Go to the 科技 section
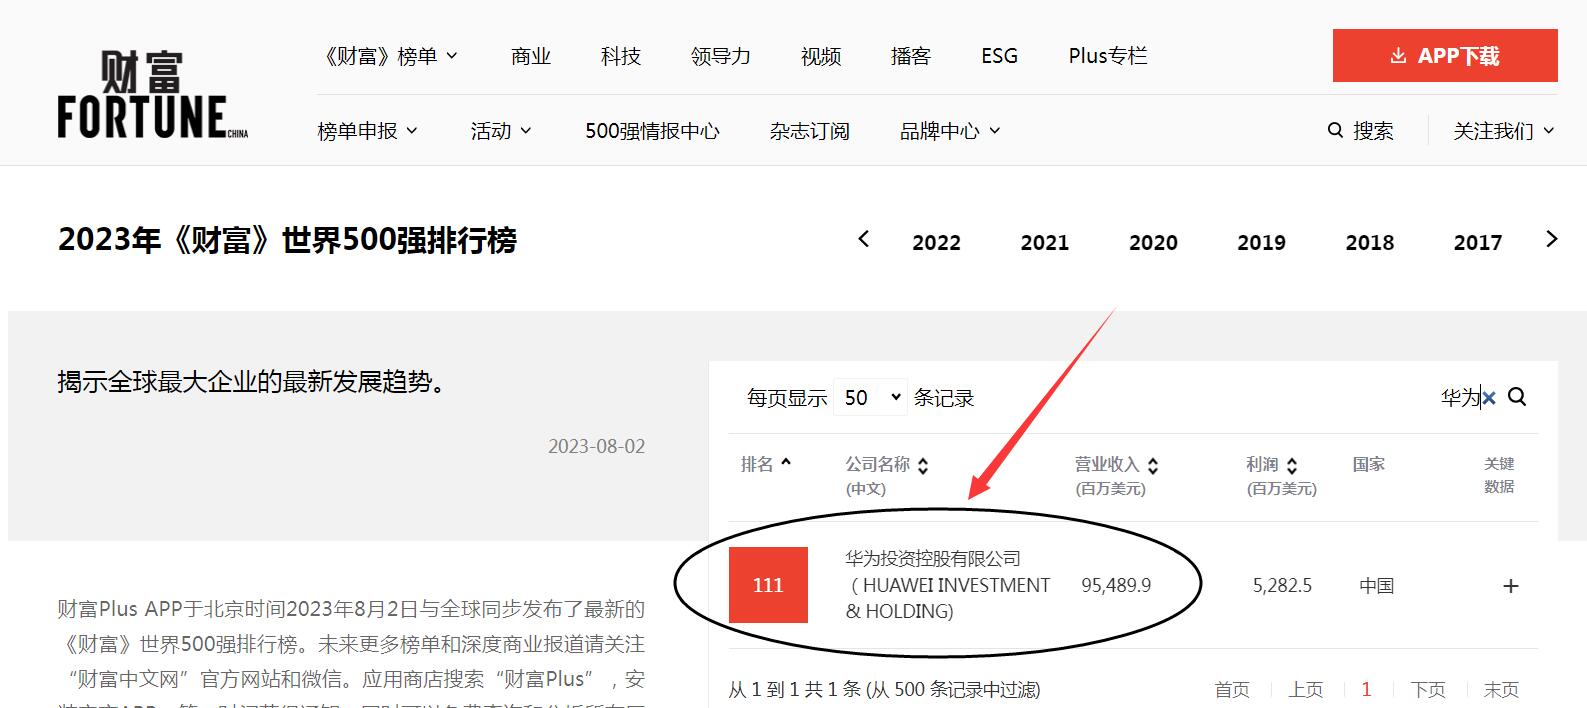This screenshot has height=708, width=1587. pyautogui.click(x=621, y=56)
